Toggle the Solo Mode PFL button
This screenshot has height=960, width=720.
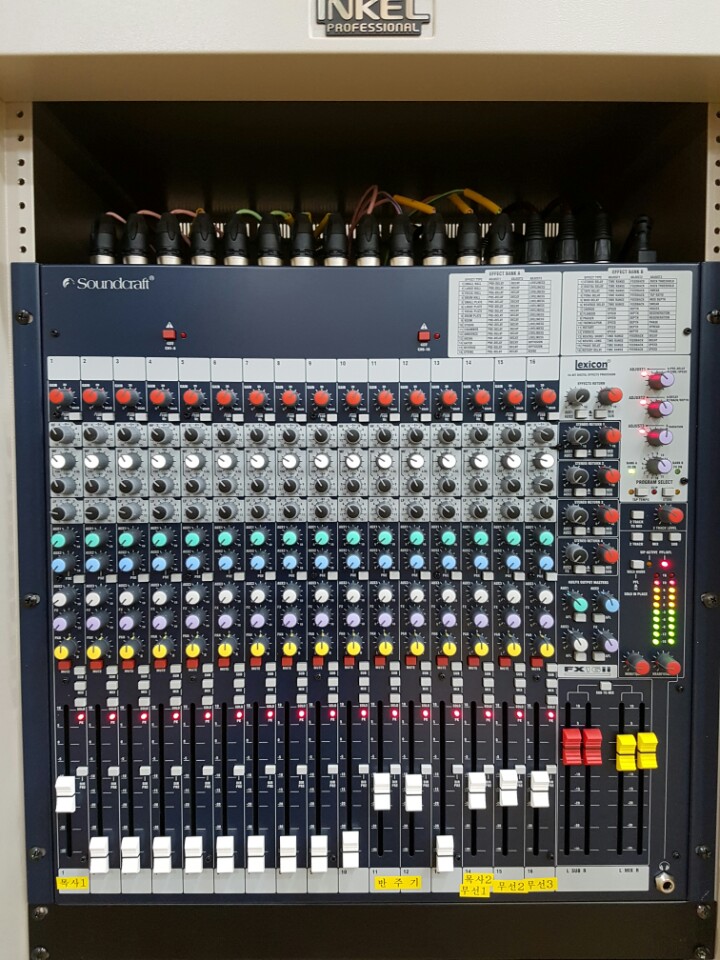tap(637, 564)
